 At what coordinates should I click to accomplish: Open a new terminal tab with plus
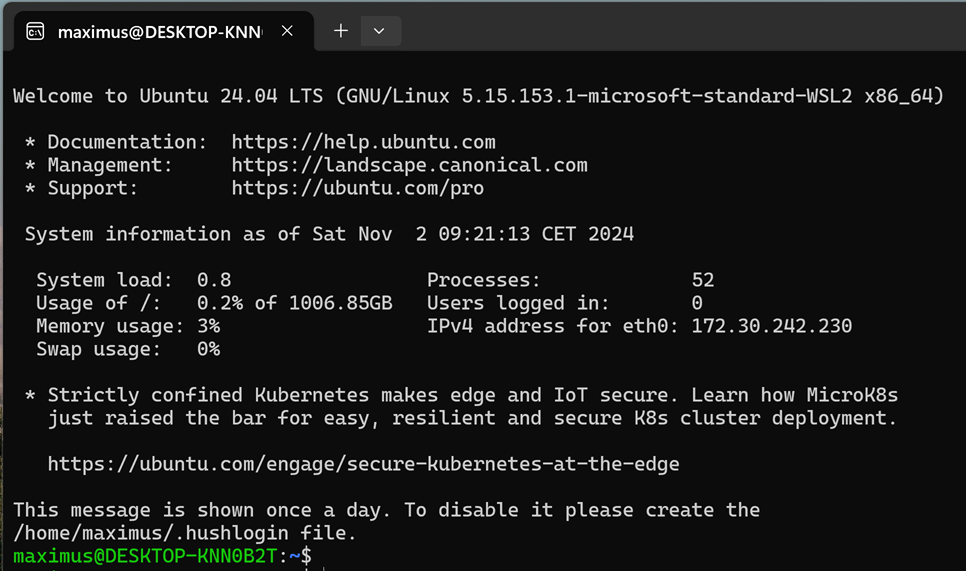[x=340, y=31]
